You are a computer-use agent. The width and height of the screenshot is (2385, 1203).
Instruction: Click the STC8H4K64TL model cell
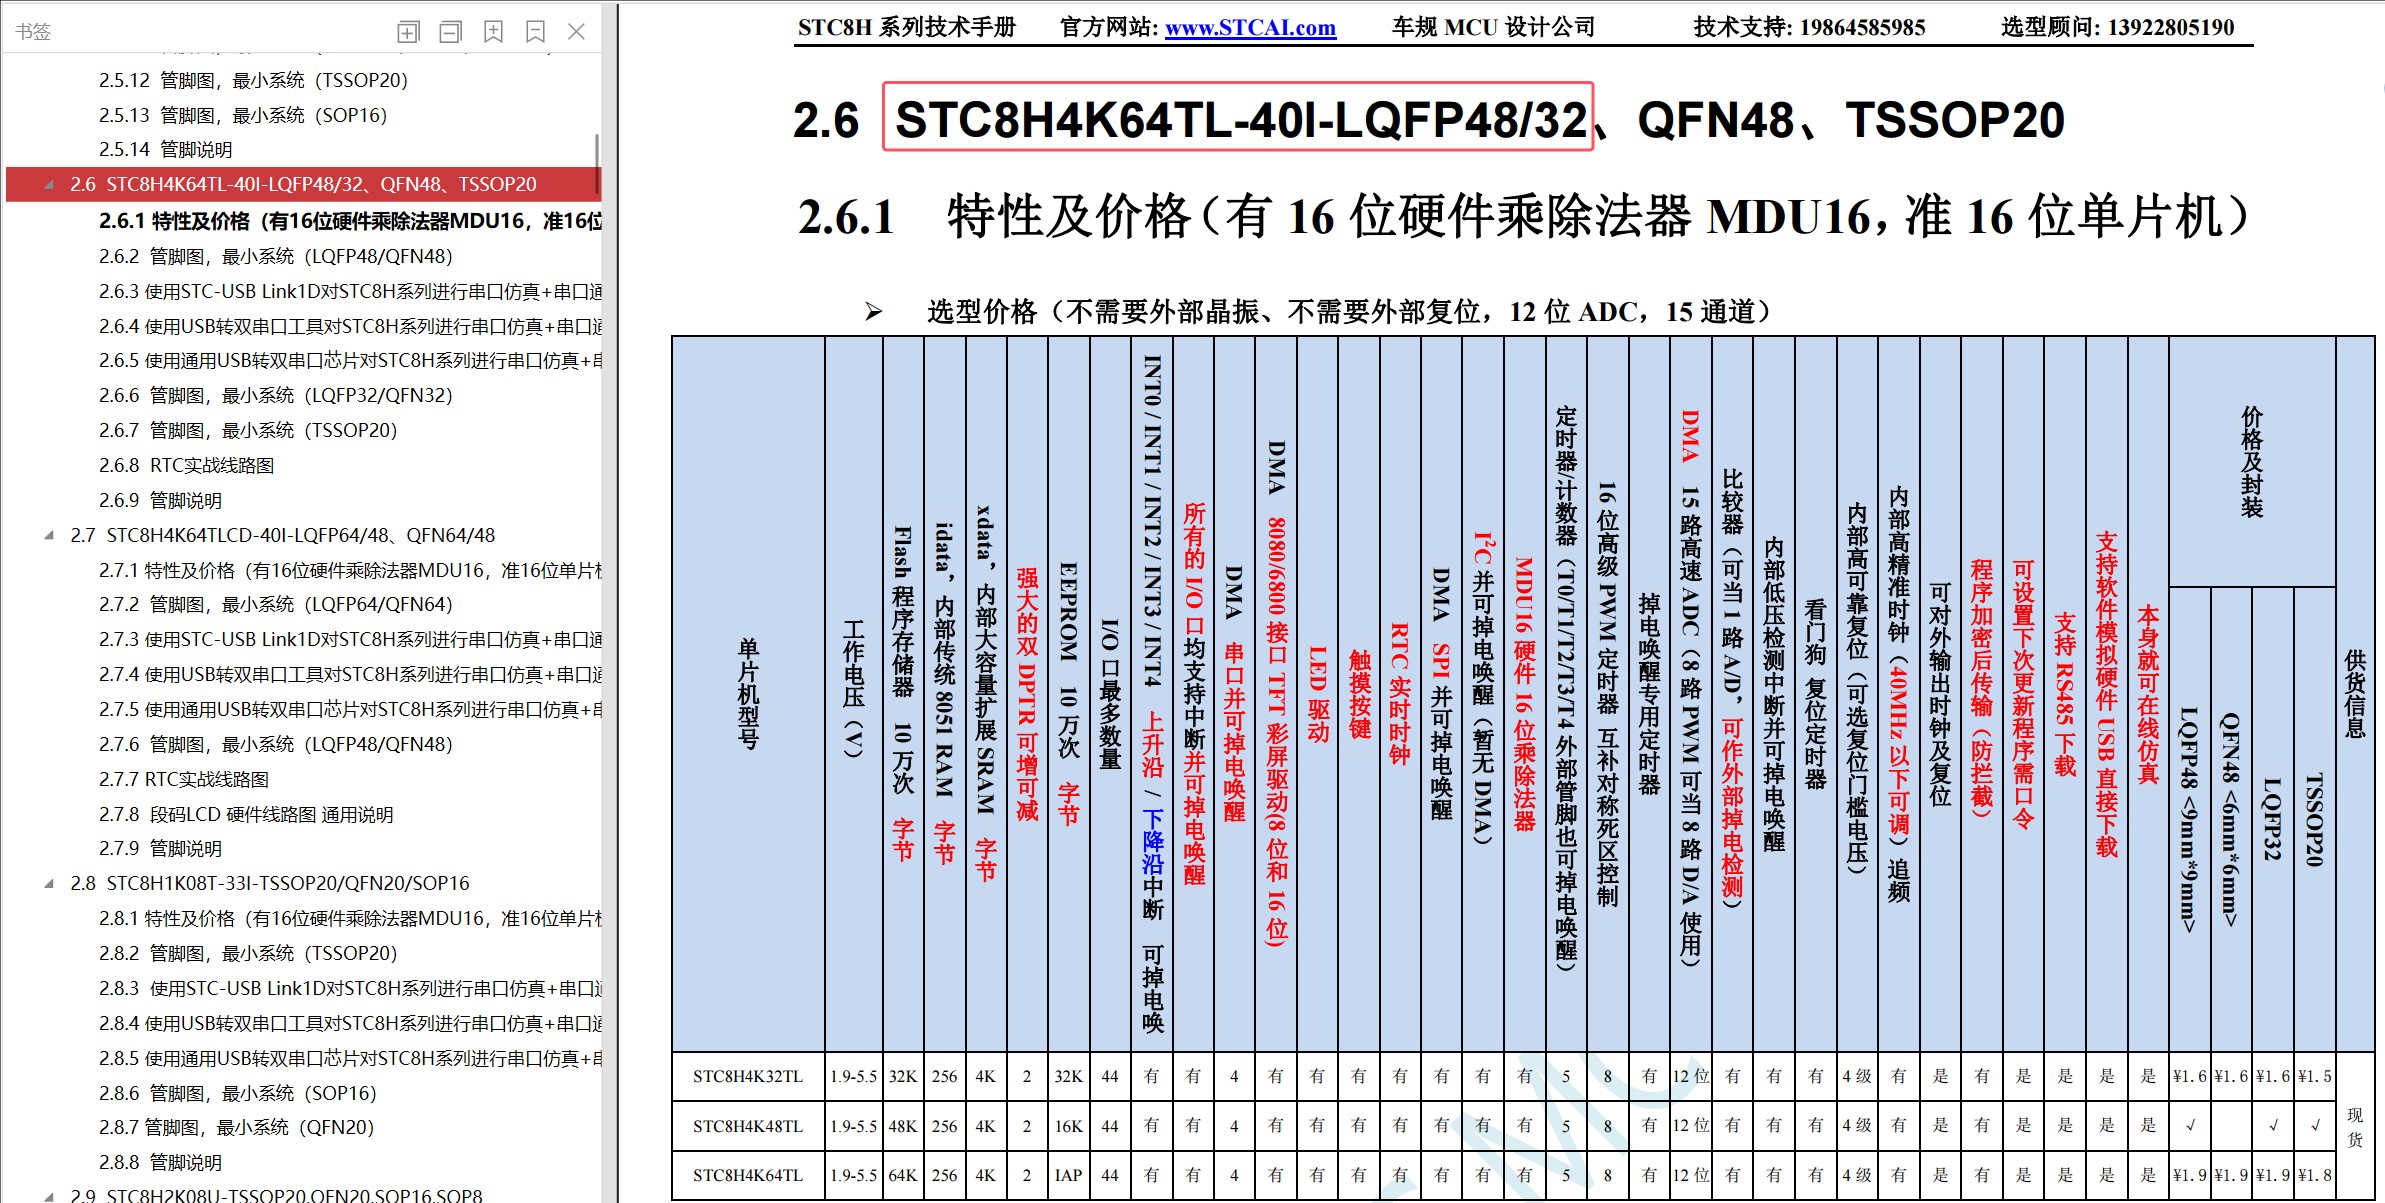[748, 1175]
